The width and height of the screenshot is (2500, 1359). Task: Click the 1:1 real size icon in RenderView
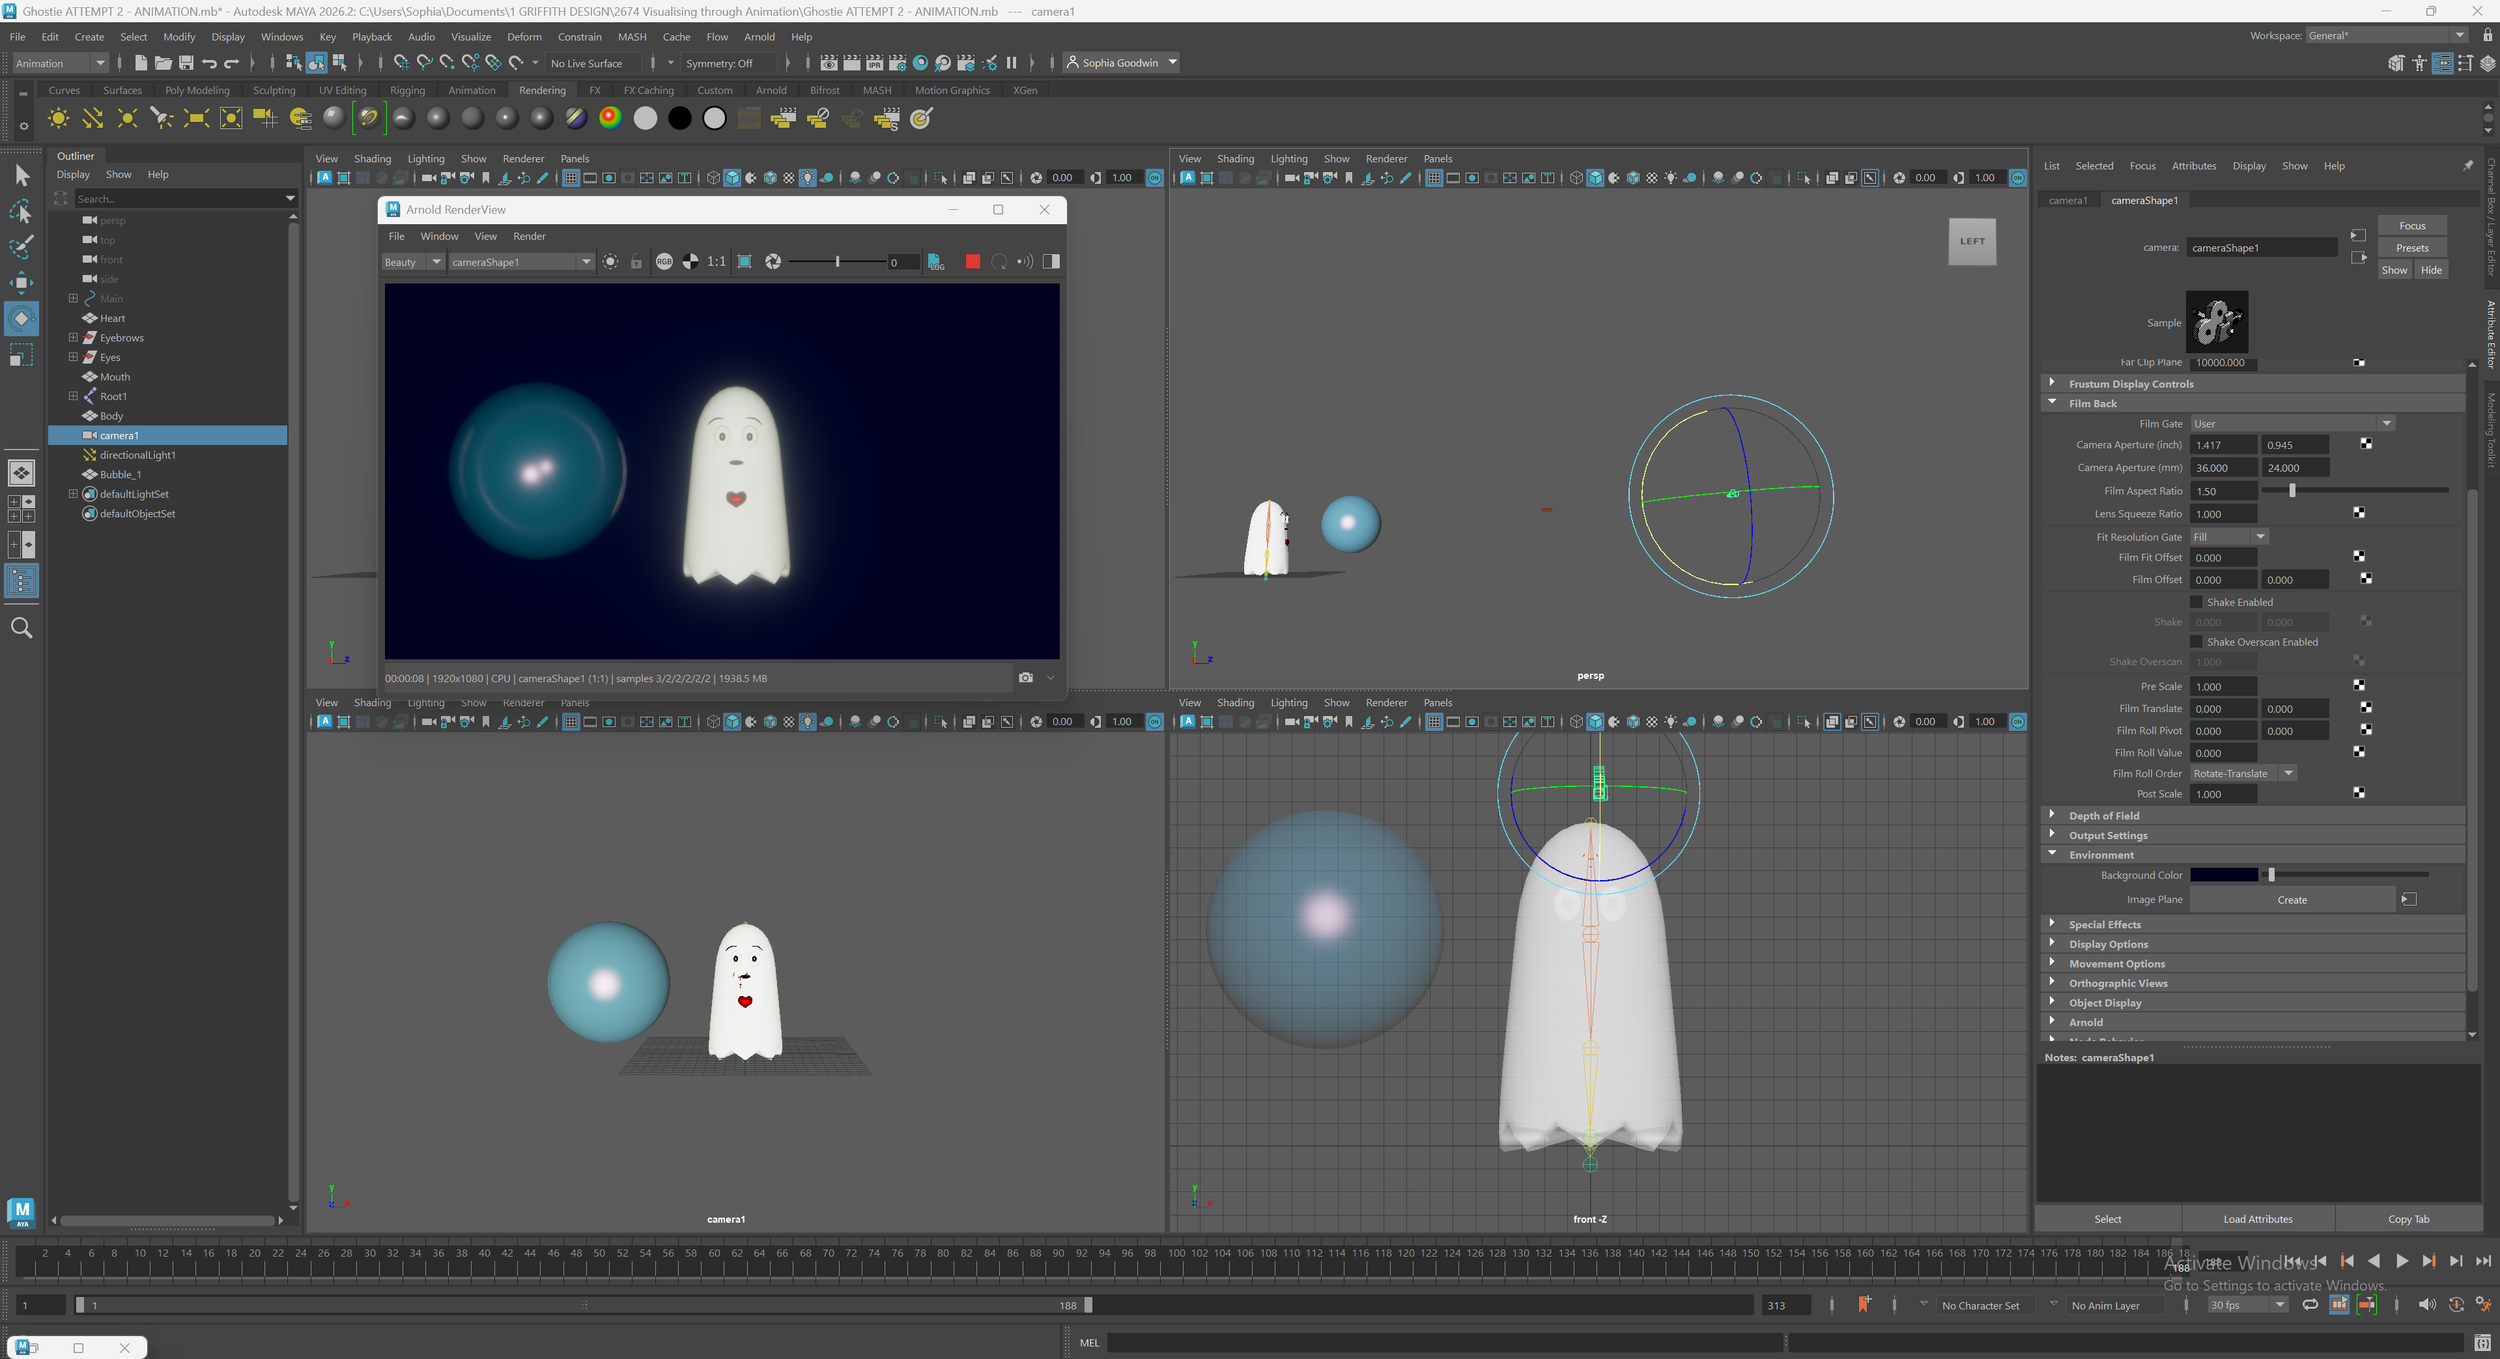716,262
